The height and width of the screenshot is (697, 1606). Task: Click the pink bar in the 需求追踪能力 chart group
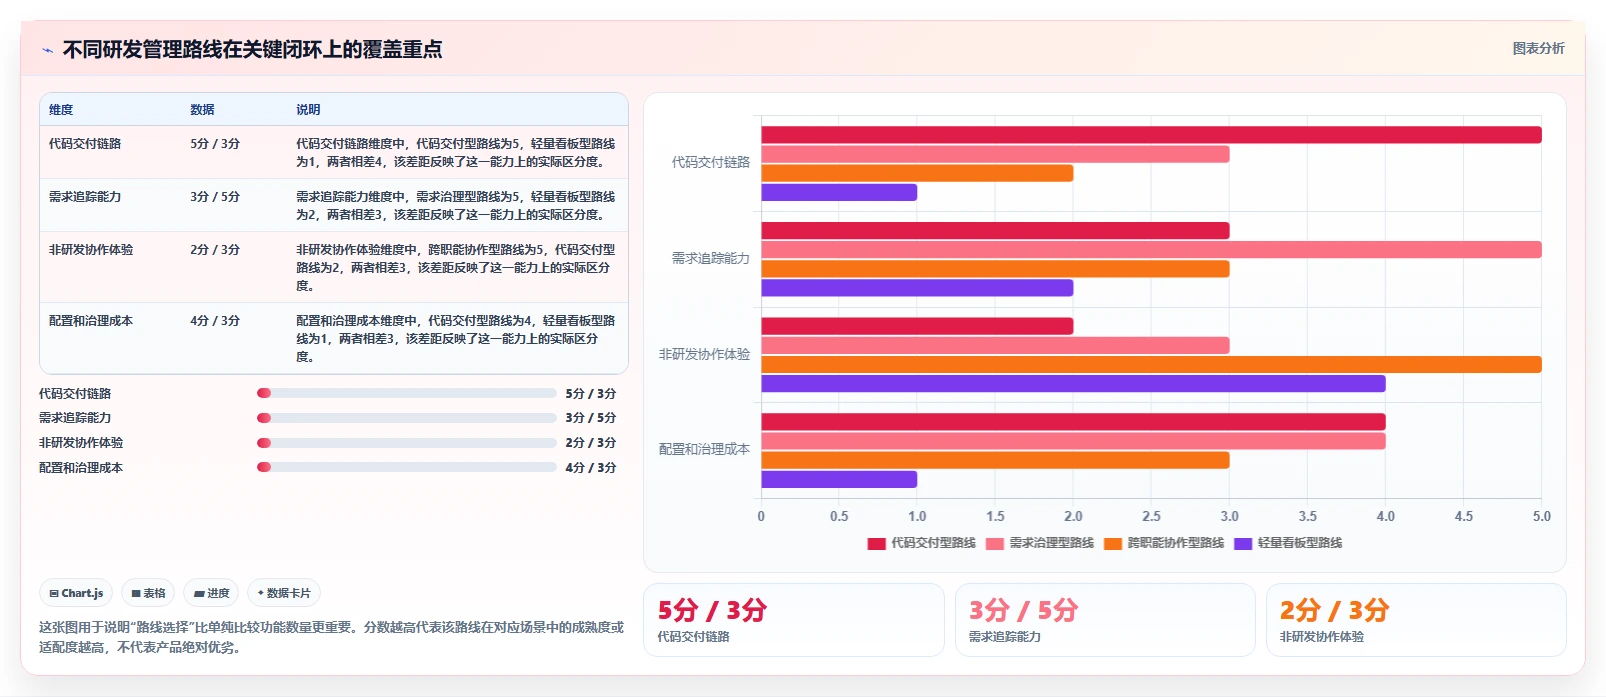[1151, 249]
